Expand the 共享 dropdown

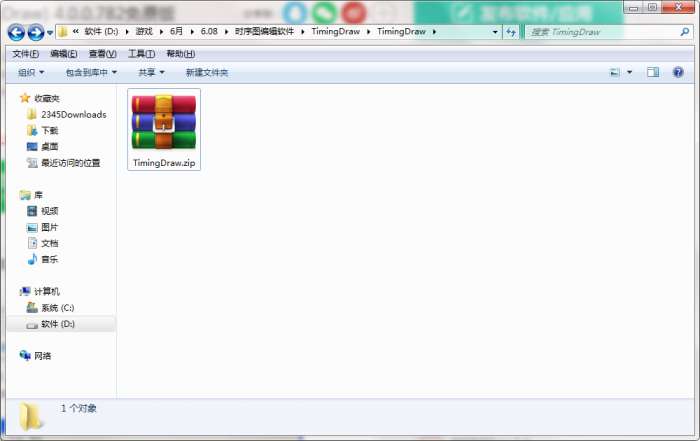[x=151, y=72]
